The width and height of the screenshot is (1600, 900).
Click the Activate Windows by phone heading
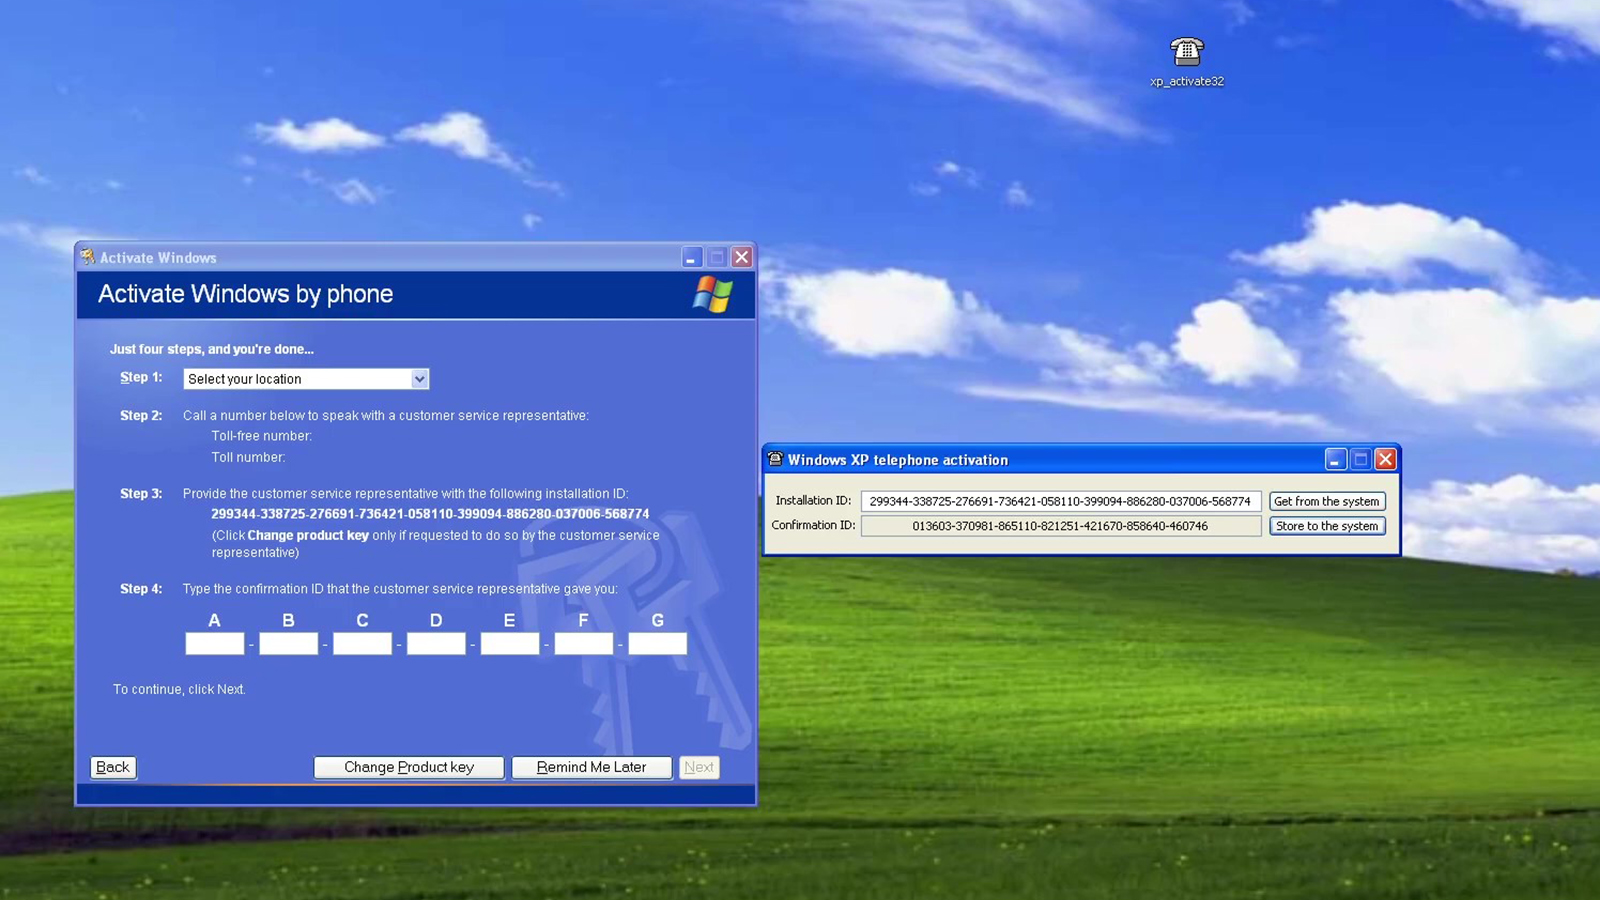pos(245,294)
